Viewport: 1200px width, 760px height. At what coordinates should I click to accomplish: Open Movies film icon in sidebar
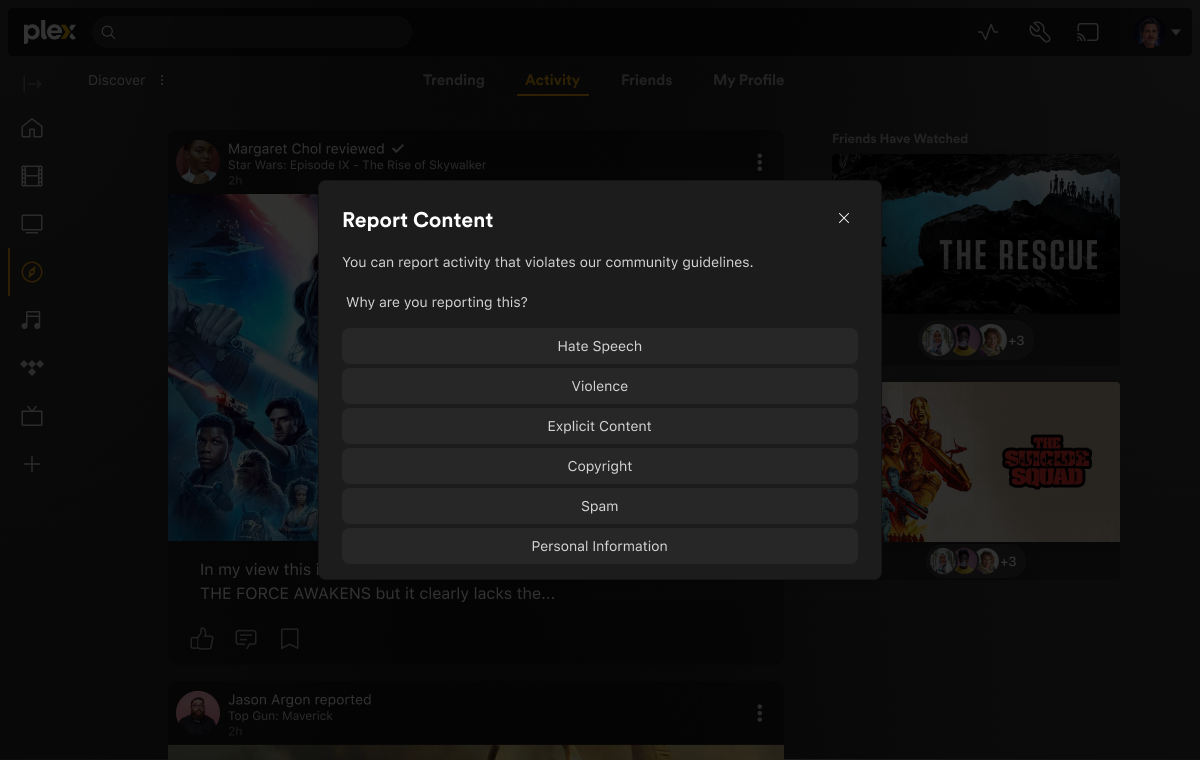click(x=32, y=176)
